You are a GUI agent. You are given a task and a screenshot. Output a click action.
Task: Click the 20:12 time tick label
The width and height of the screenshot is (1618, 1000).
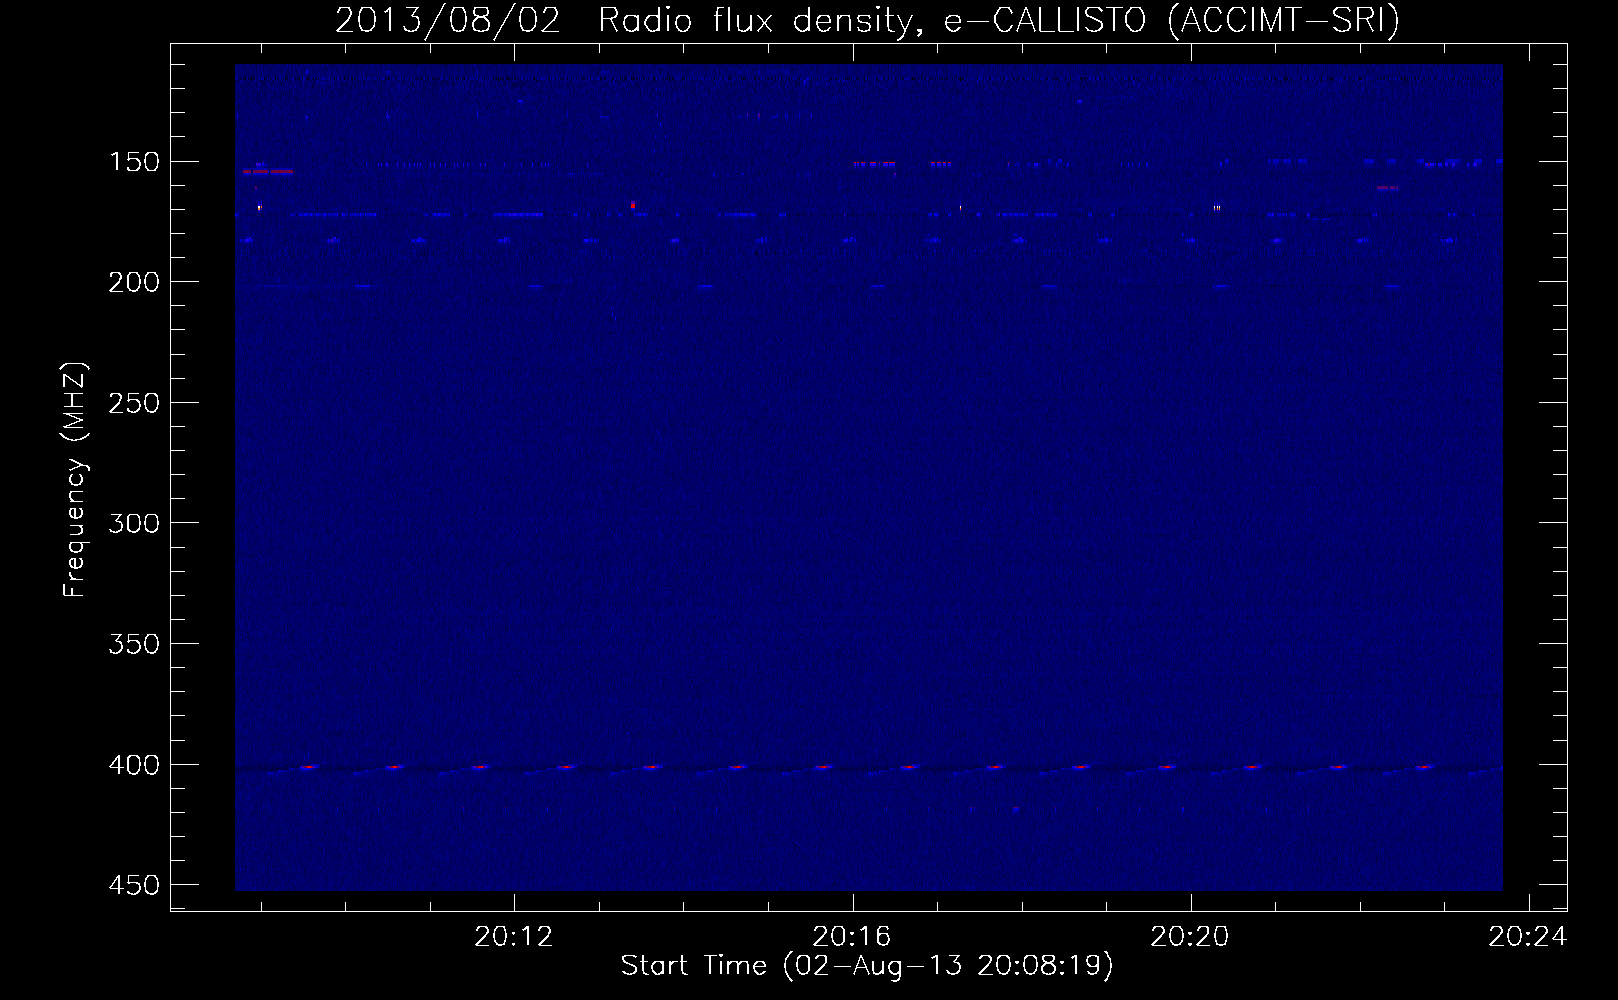tap(514, 937)
